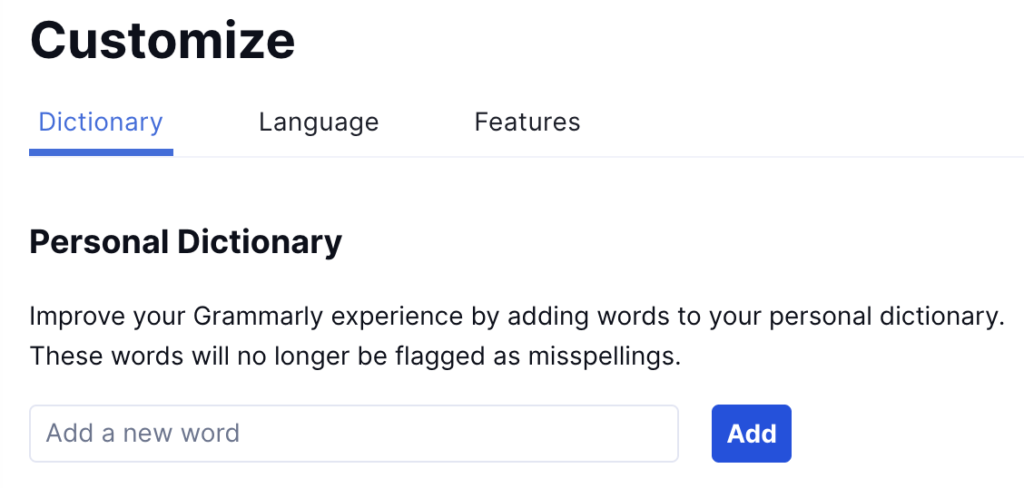Click the Customize page heading
The image size is (1024, 488).
[163, 40]
